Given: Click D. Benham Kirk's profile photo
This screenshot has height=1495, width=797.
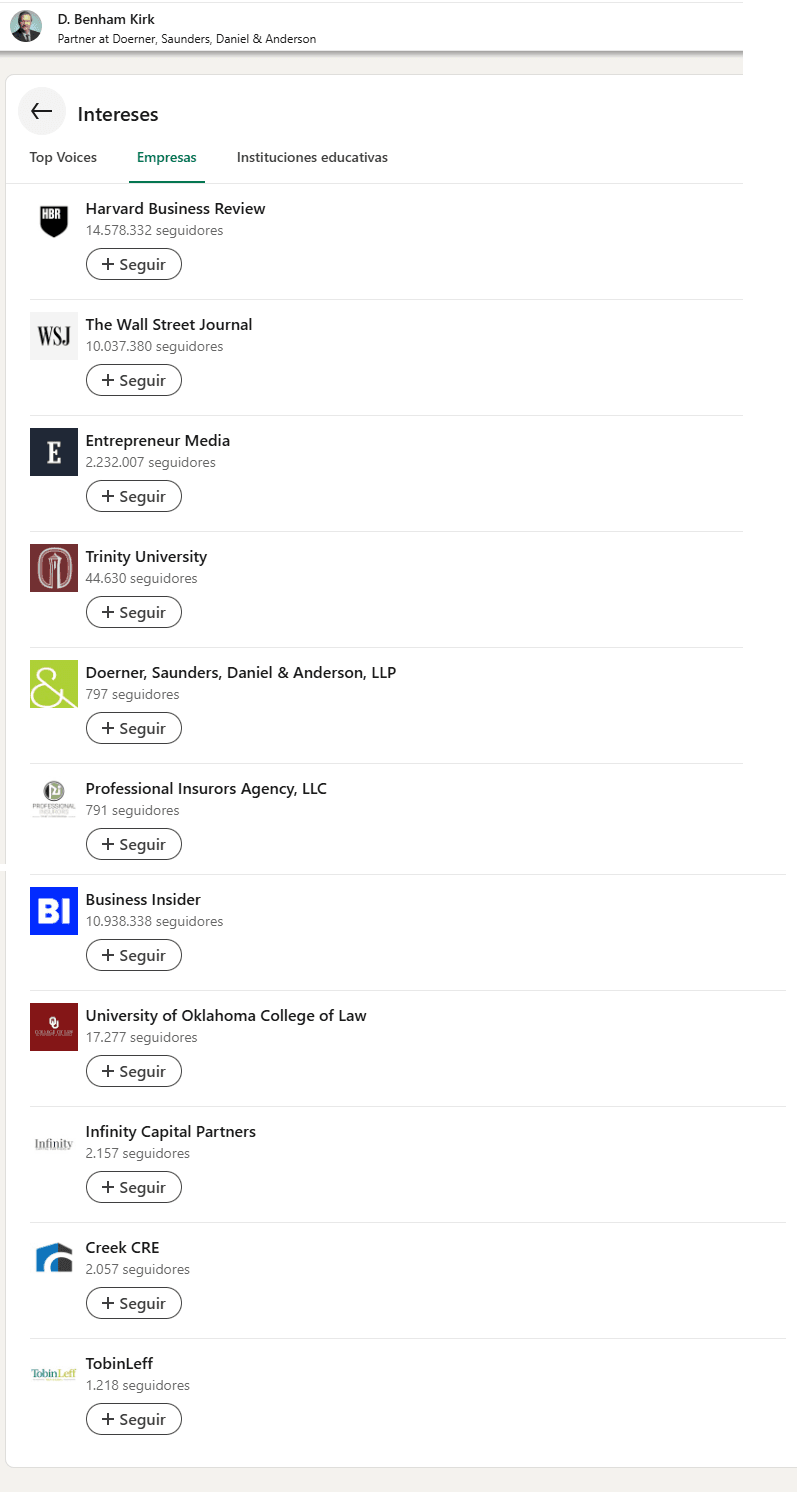Looking at the screenshot, I should (x=26, y=27).
